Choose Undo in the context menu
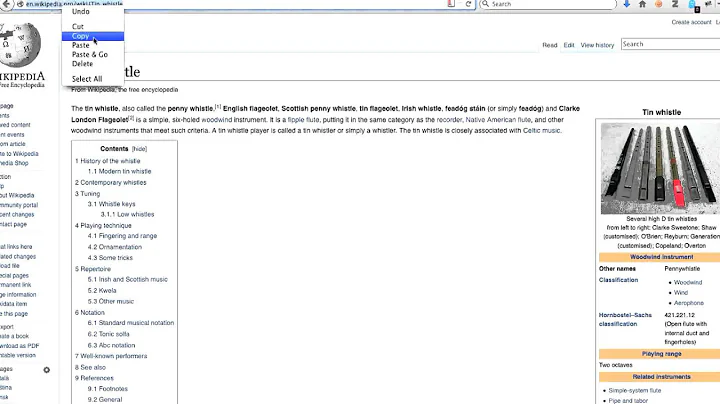The width and height of the screenshot is (720, 404). [93, 11]
